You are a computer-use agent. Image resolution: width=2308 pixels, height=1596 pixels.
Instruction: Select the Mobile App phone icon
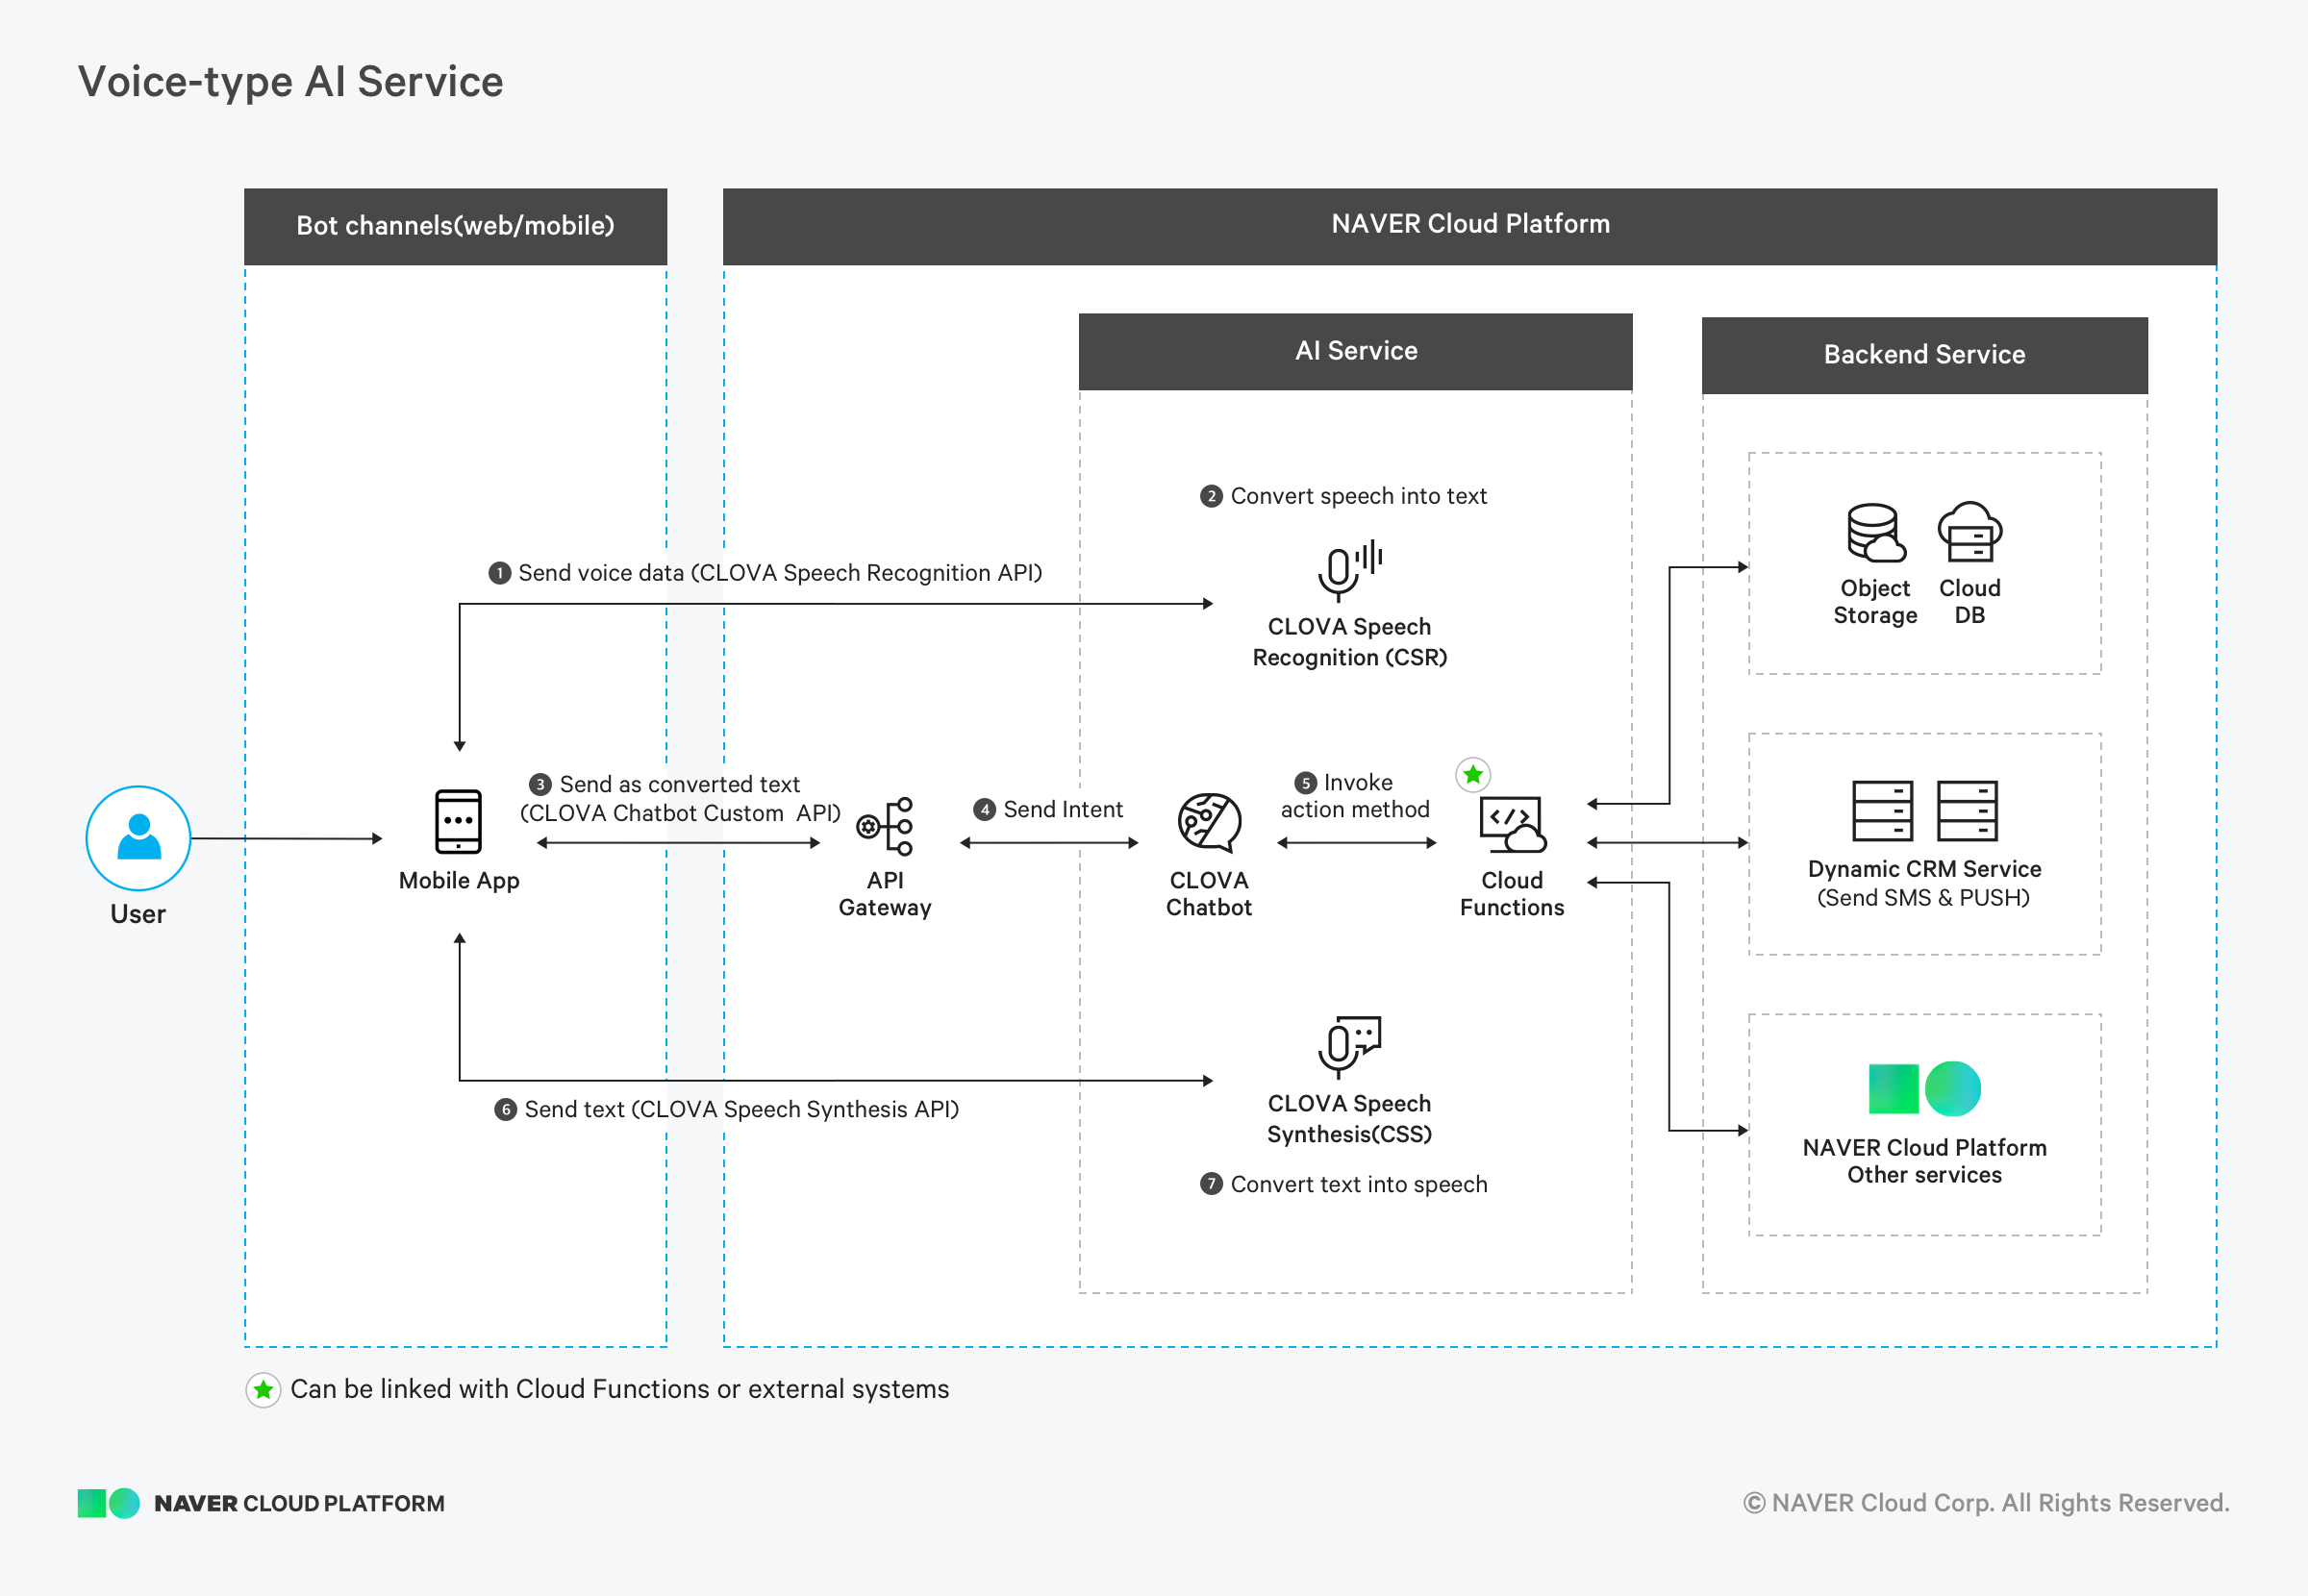(458, 821)
